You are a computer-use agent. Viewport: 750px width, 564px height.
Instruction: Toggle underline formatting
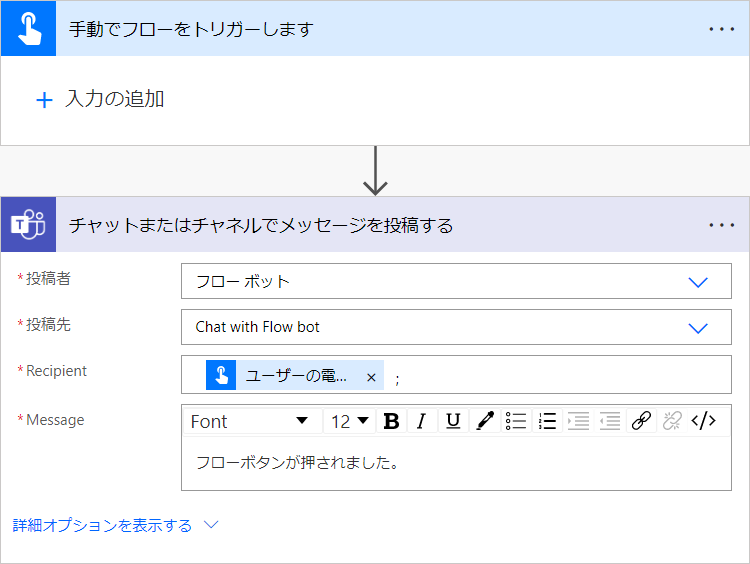pyautogui.click(x=453, y=421)
